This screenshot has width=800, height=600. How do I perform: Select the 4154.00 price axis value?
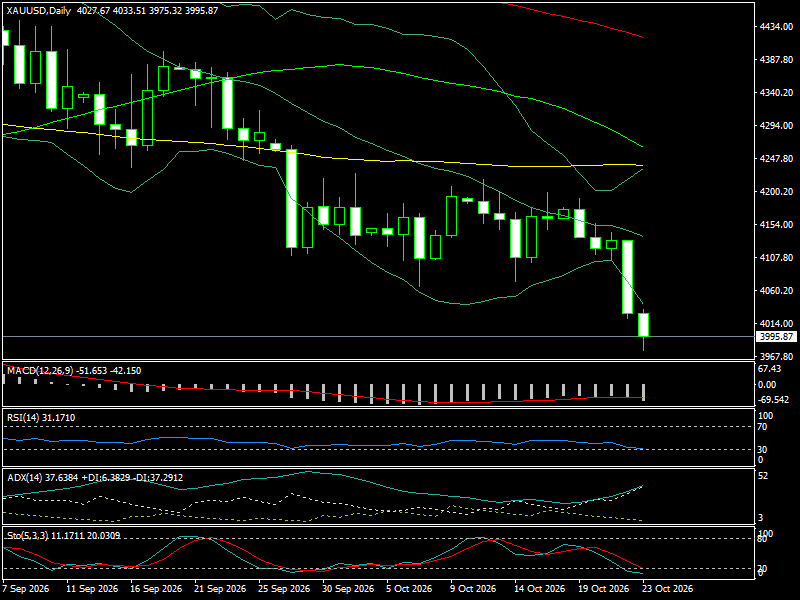point(776,224)
